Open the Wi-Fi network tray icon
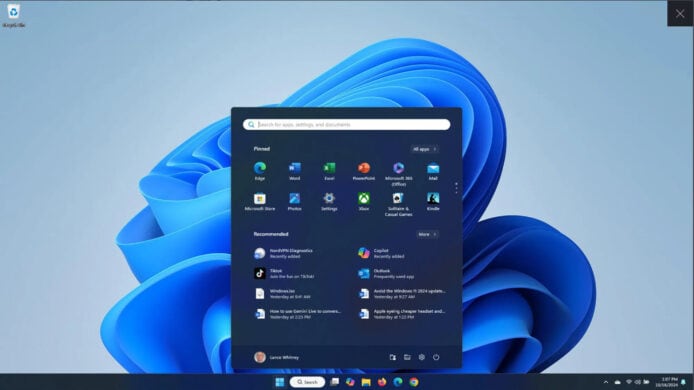This screenshot has width=694, height=390. click(629, 382)
